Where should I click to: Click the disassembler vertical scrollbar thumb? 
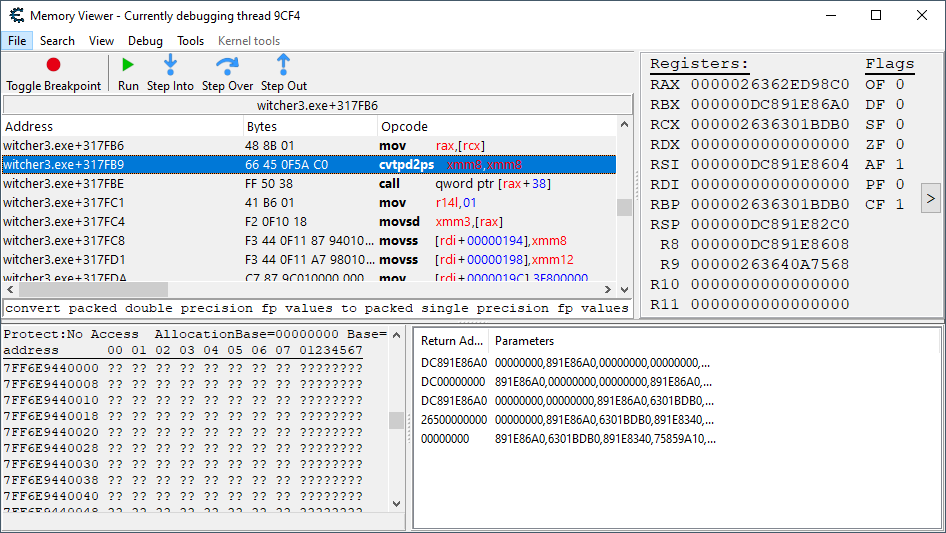pyautogui.click(x=624, y=207)
